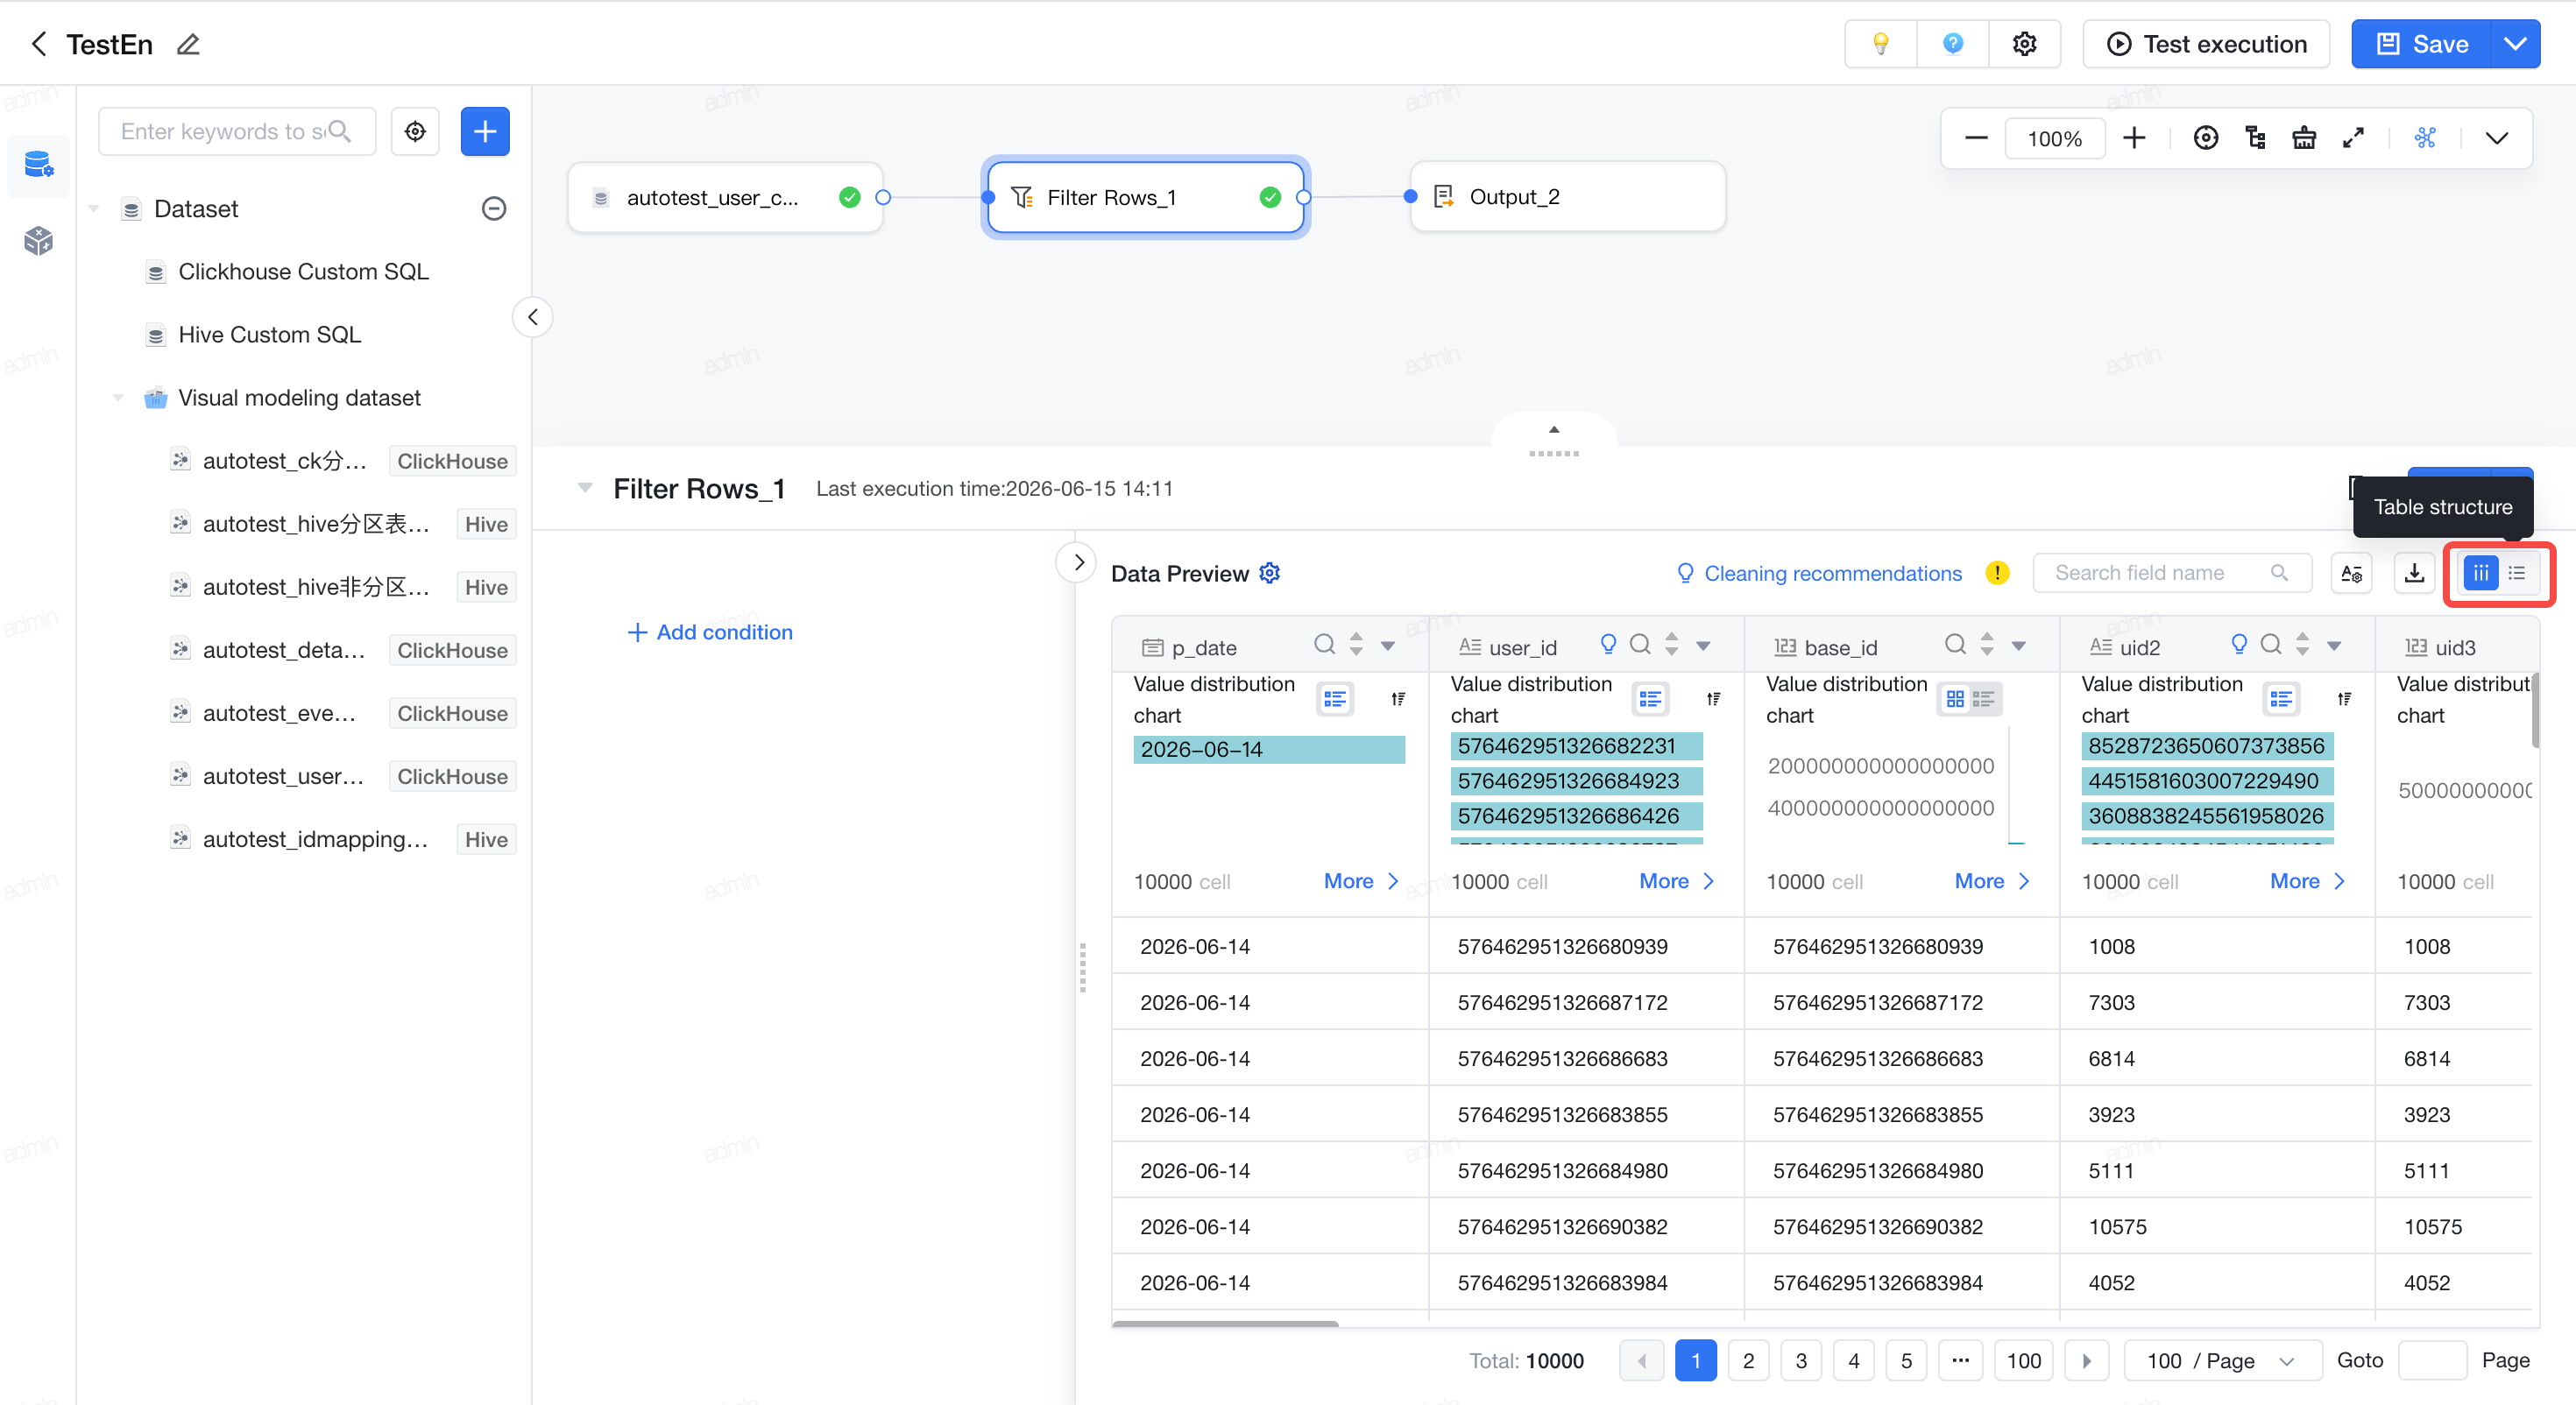Go to page 3 in pagination
The image size is (2576, 1405).
(x=1801, y=1360)
